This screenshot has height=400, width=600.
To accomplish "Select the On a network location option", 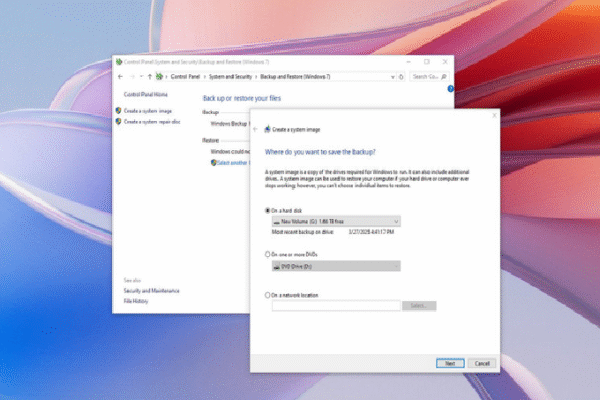I will click(268, 295).
